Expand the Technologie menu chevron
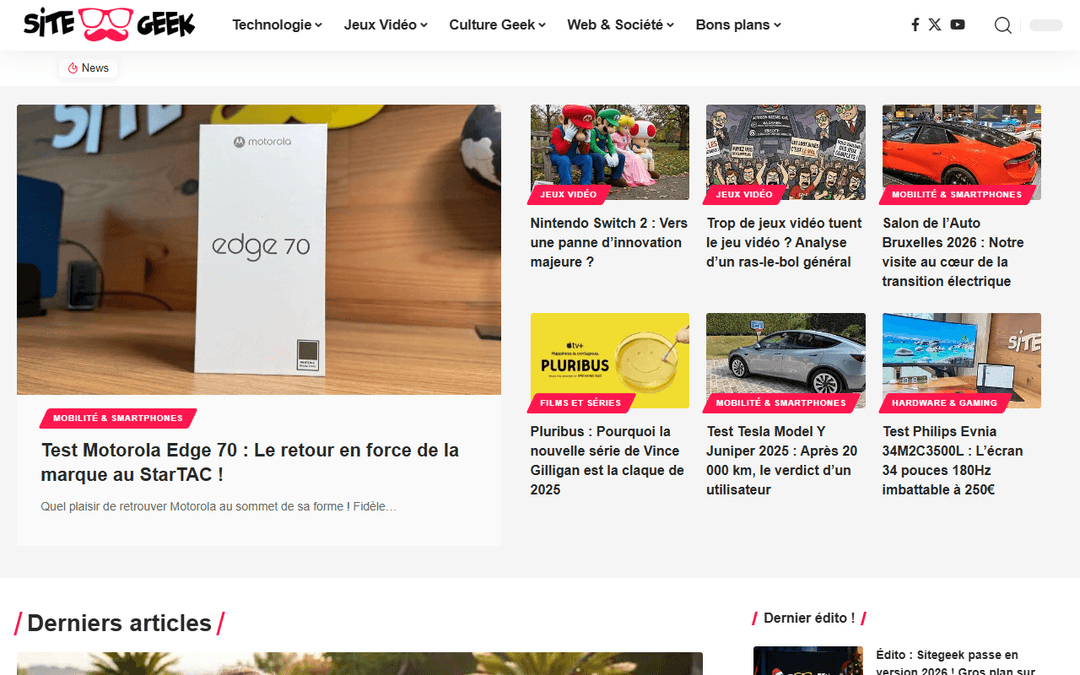 (x=318, y=25)
